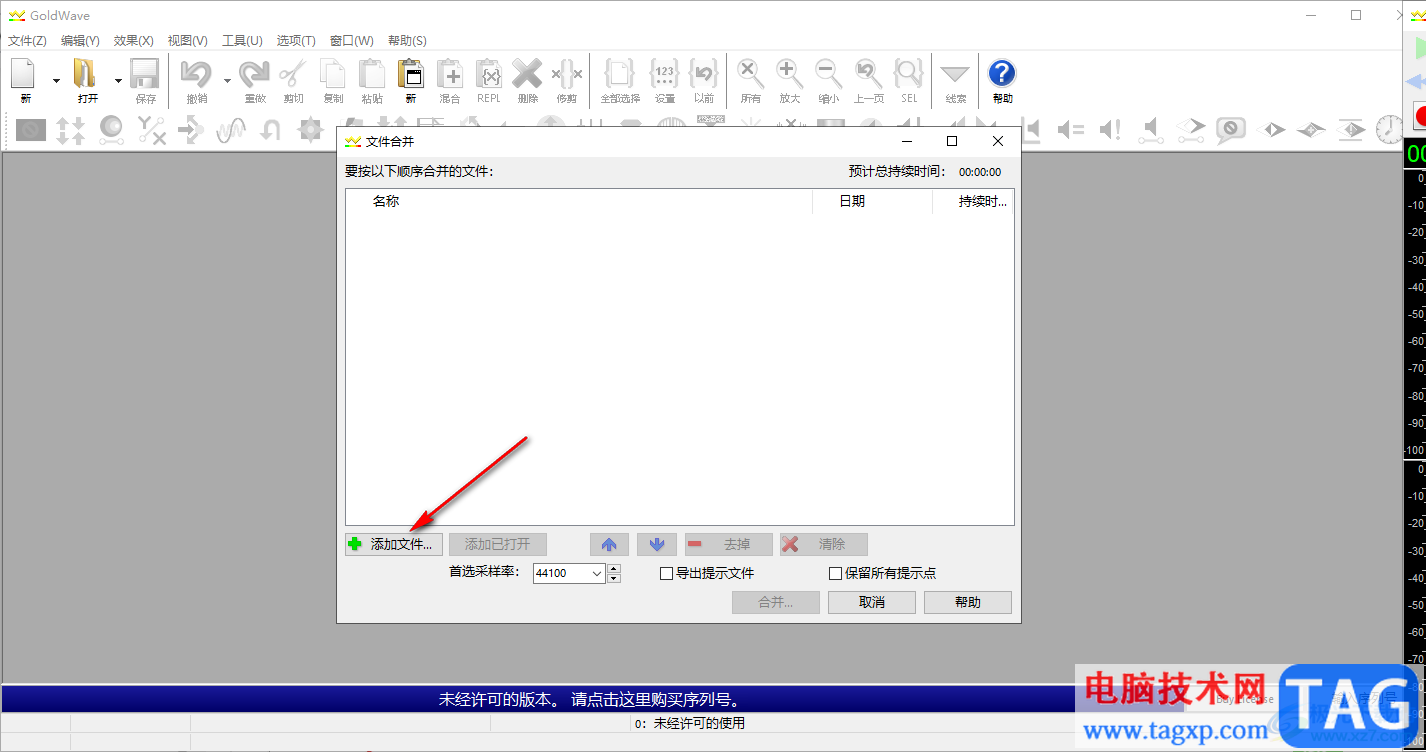The image size is (1426, 752).
Task: Click the 日期 column header
Action: pyautogui.click(x=872, y=201)
